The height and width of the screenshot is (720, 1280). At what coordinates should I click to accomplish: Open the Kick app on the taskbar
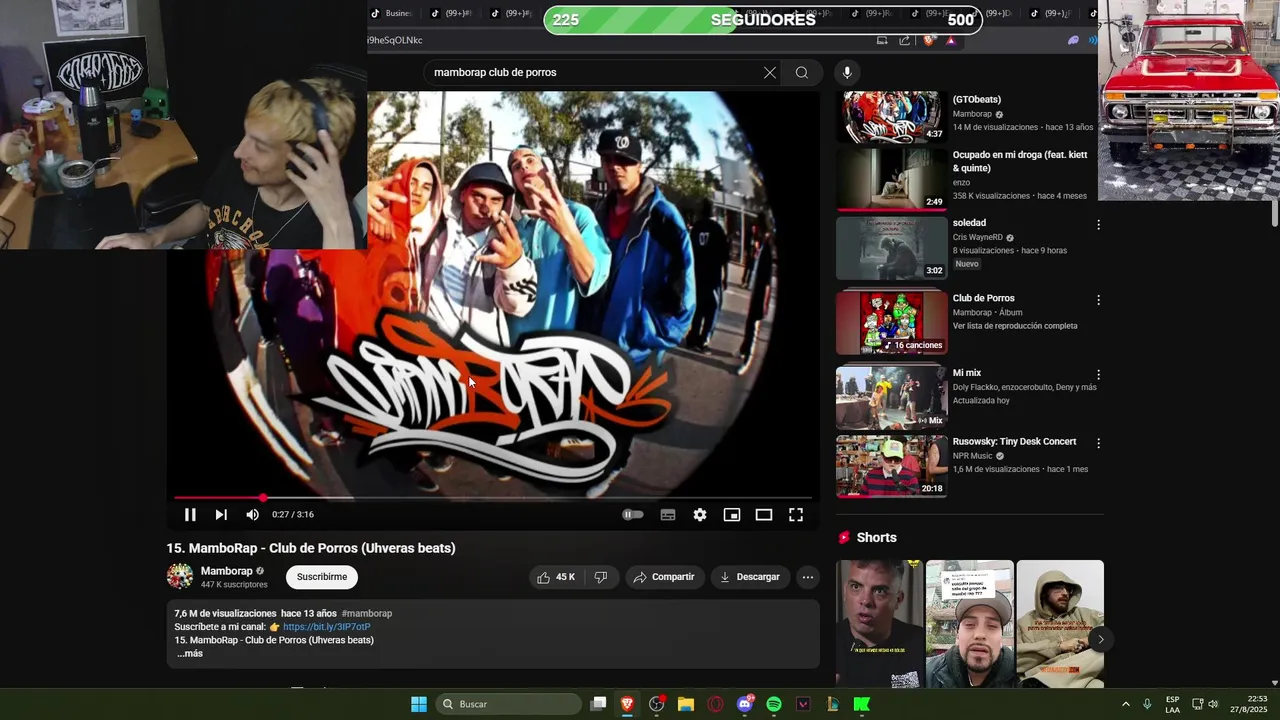point(862,704)
